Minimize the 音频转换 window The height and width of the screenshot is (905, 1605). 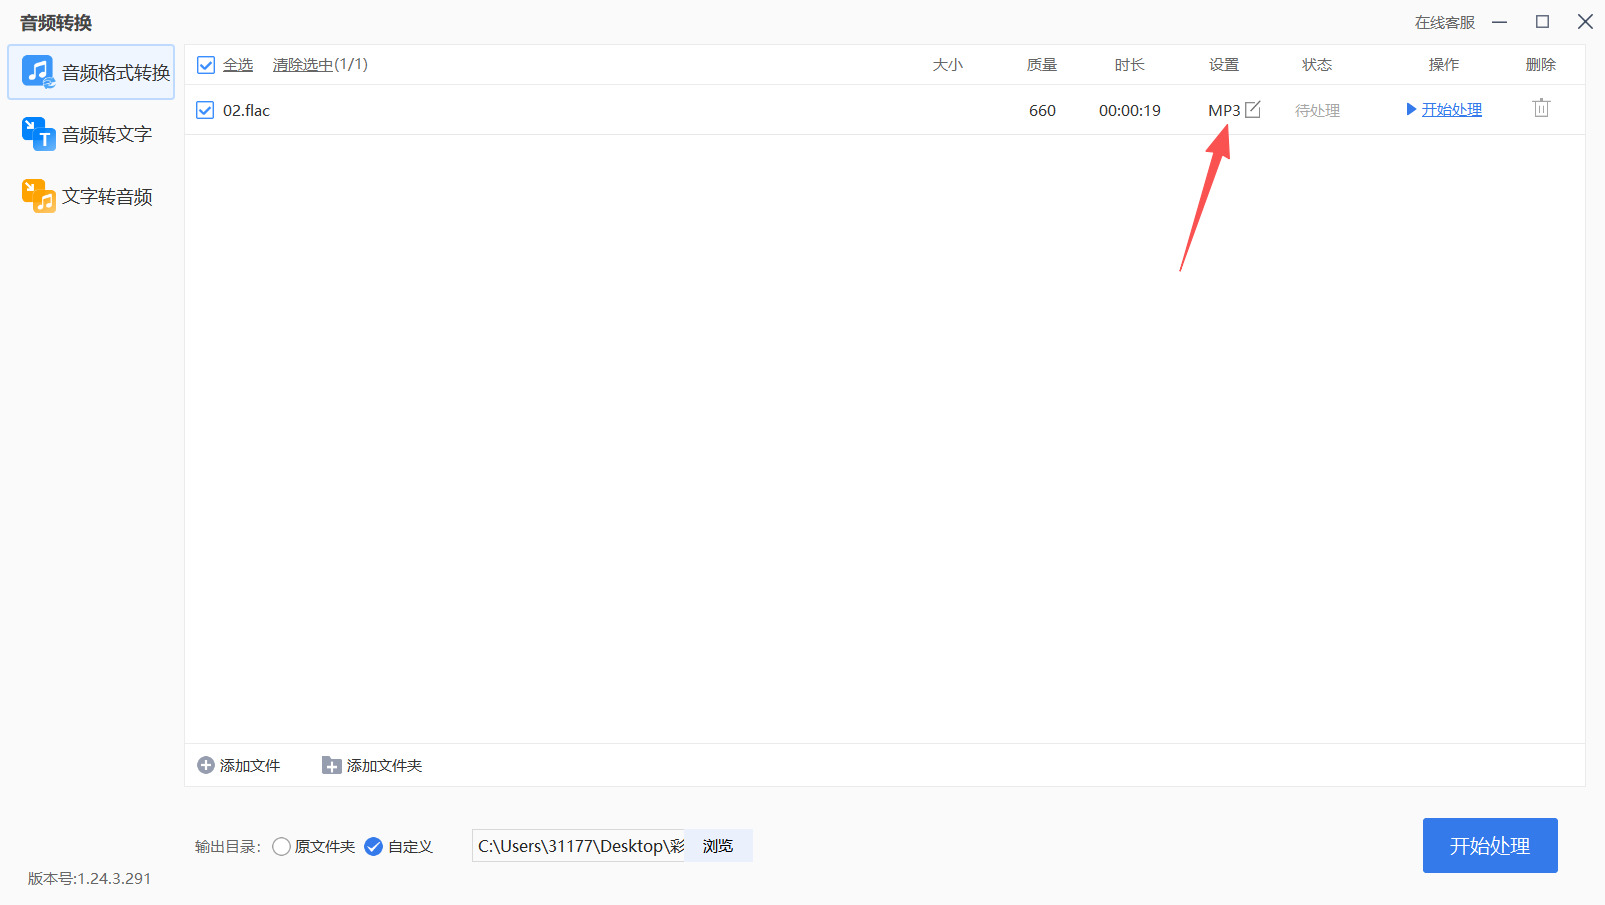tap(1500, 22)
